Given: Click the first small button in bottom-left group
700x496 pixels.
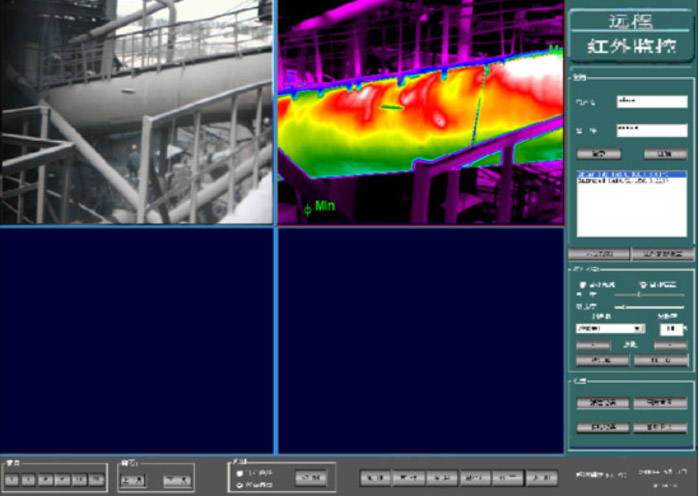Looking at the screenshot, I should (x=14, y=480).
